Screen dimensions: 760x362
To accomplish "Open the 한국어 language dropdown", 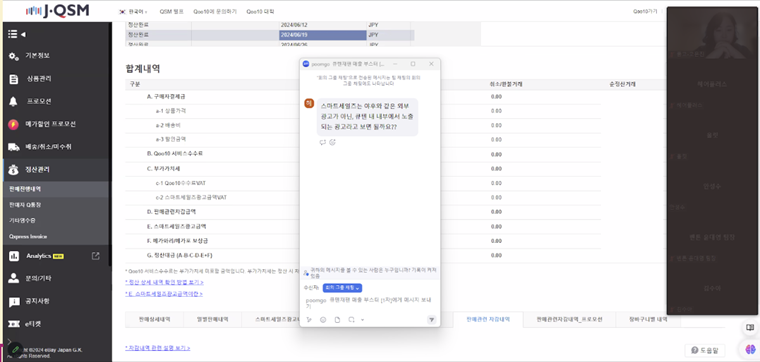I will [x=133, y=11].
